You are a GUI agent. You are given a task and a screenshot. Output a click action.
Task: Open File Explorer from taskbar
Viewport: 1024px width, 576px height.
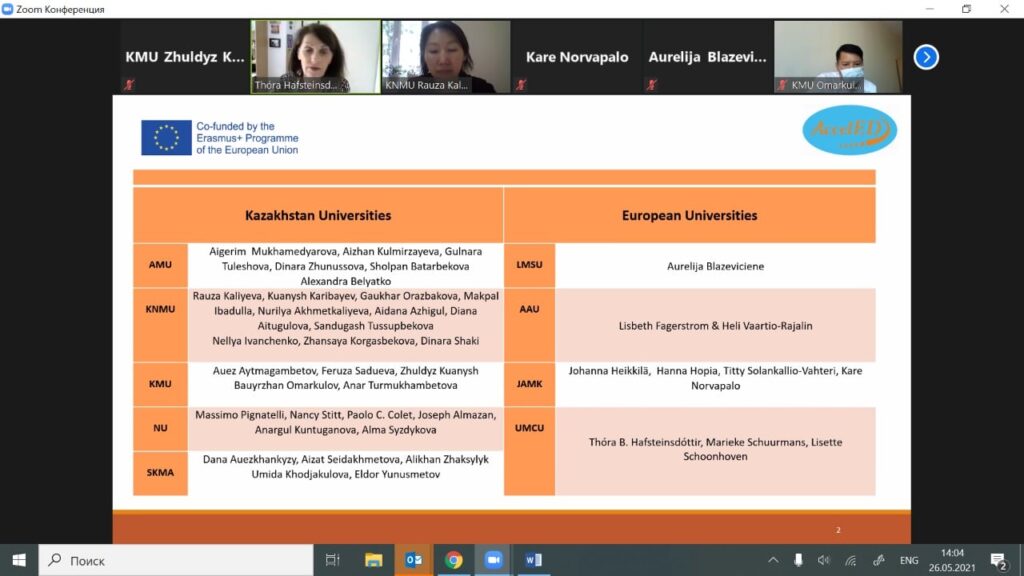click(x=373, y=560)
